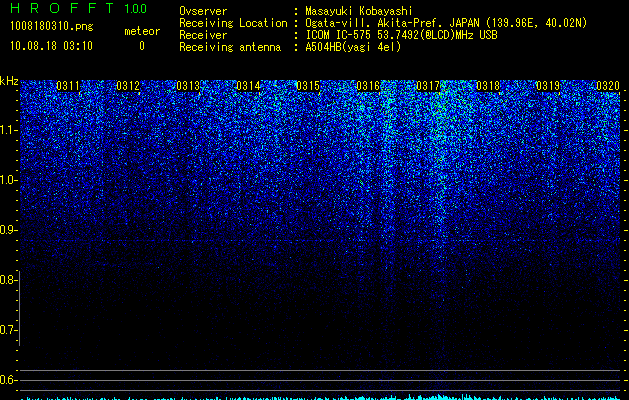Select the file name 1008180310.png
The height and width of the screenshot is (400, 629).
[52, 26]
